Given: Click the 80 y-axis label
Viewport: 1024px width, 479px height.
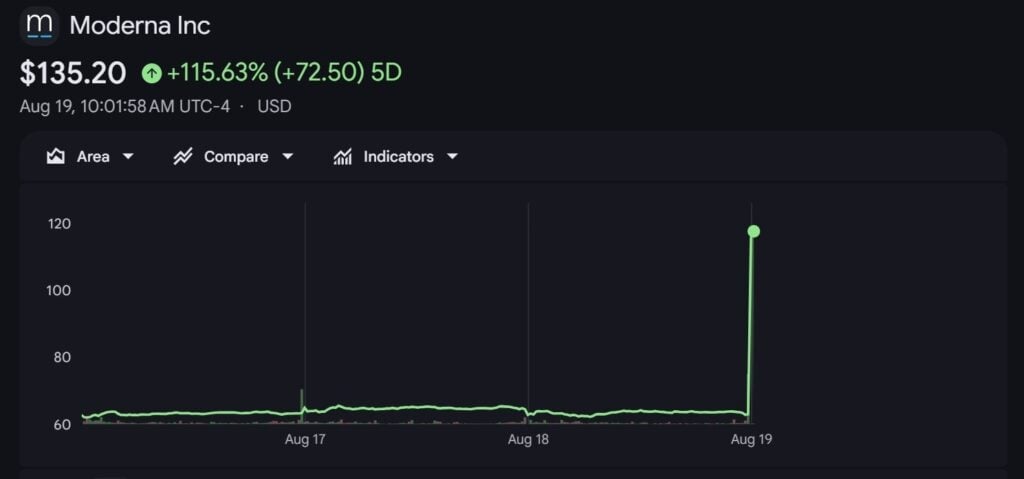Looking at the screenshot, I should tap(61, 357).
